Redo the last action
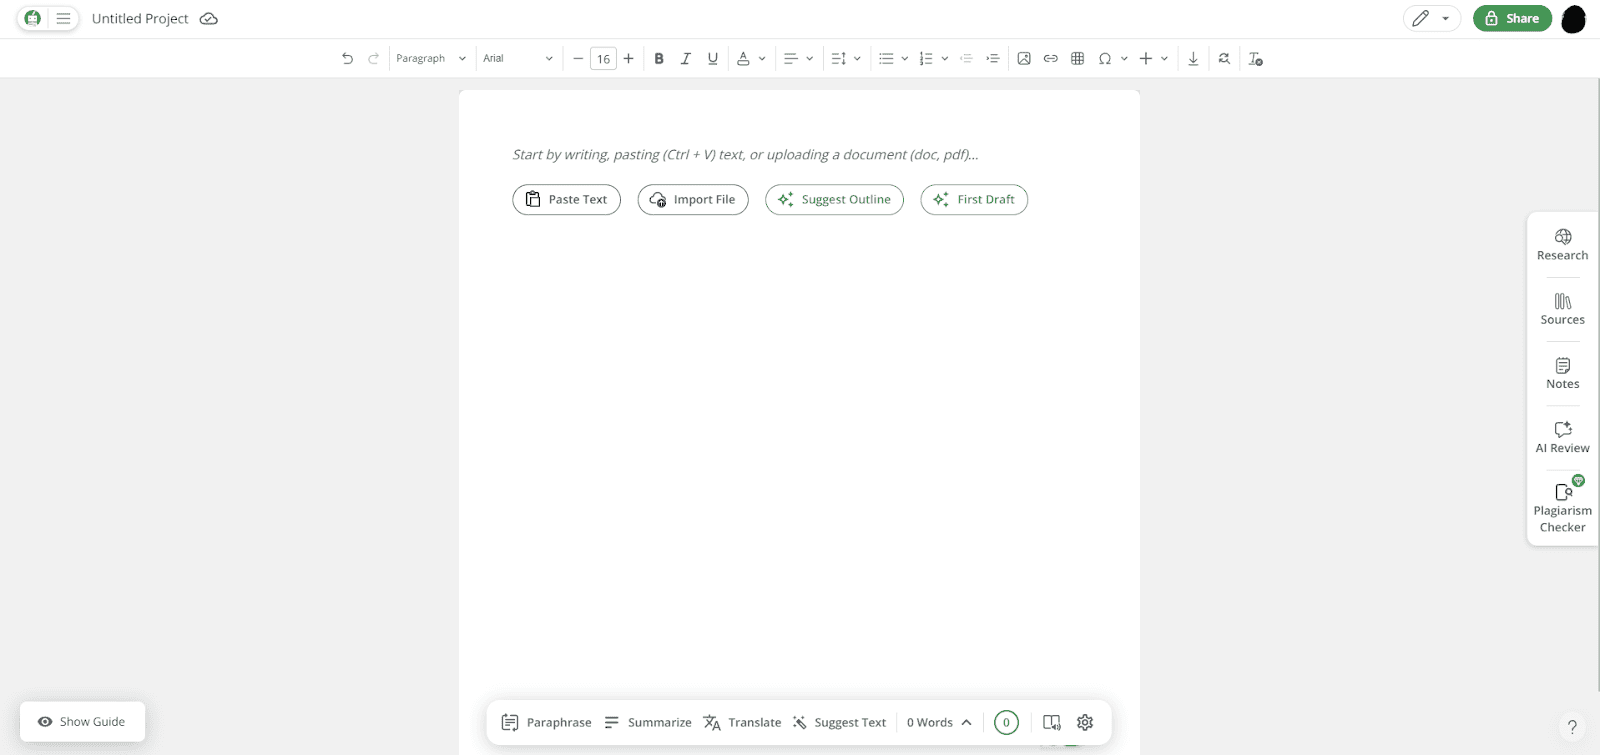Screen dimensions: 1600x755 (x=374, y=59)
